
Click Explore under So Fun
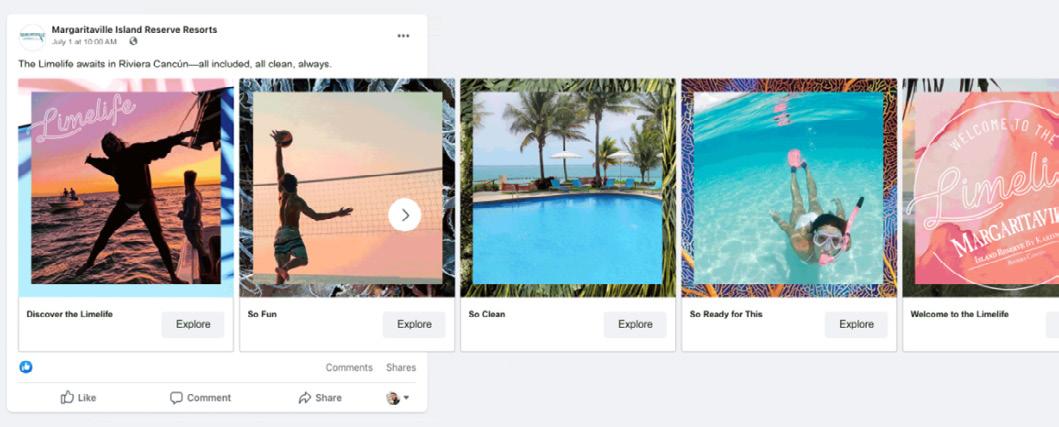[x=414, y=324]
